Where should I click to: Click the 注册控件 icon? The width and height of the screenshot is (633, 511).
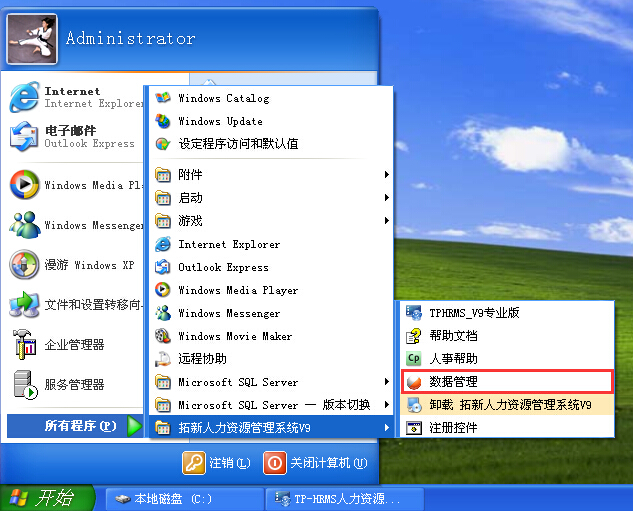click(x=414, y=427)
